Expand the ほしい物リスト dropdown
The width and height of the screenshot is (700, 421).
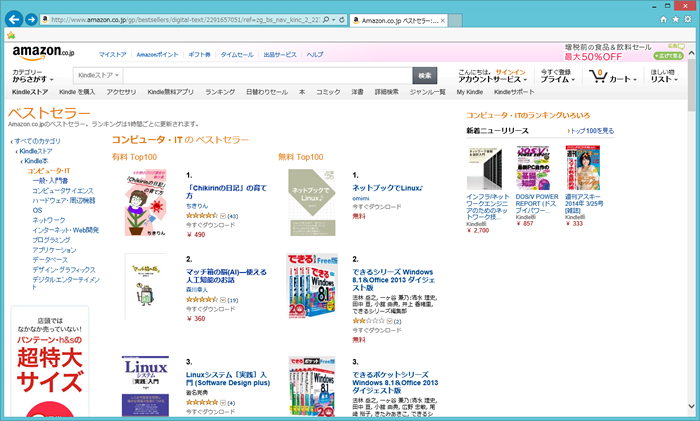click(x=664, y=75)
